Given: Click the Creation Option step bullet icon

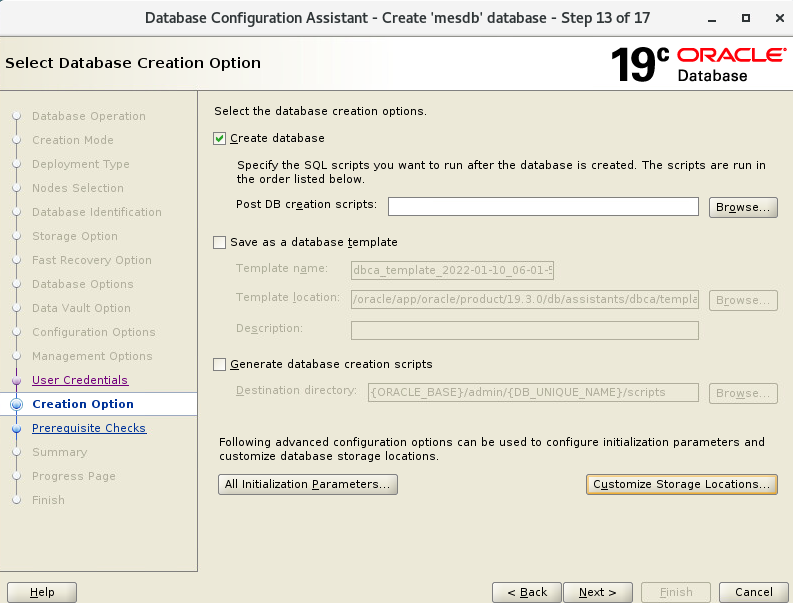Looking at the screenshot, I should pyautogui.click(x=16, y=404).
